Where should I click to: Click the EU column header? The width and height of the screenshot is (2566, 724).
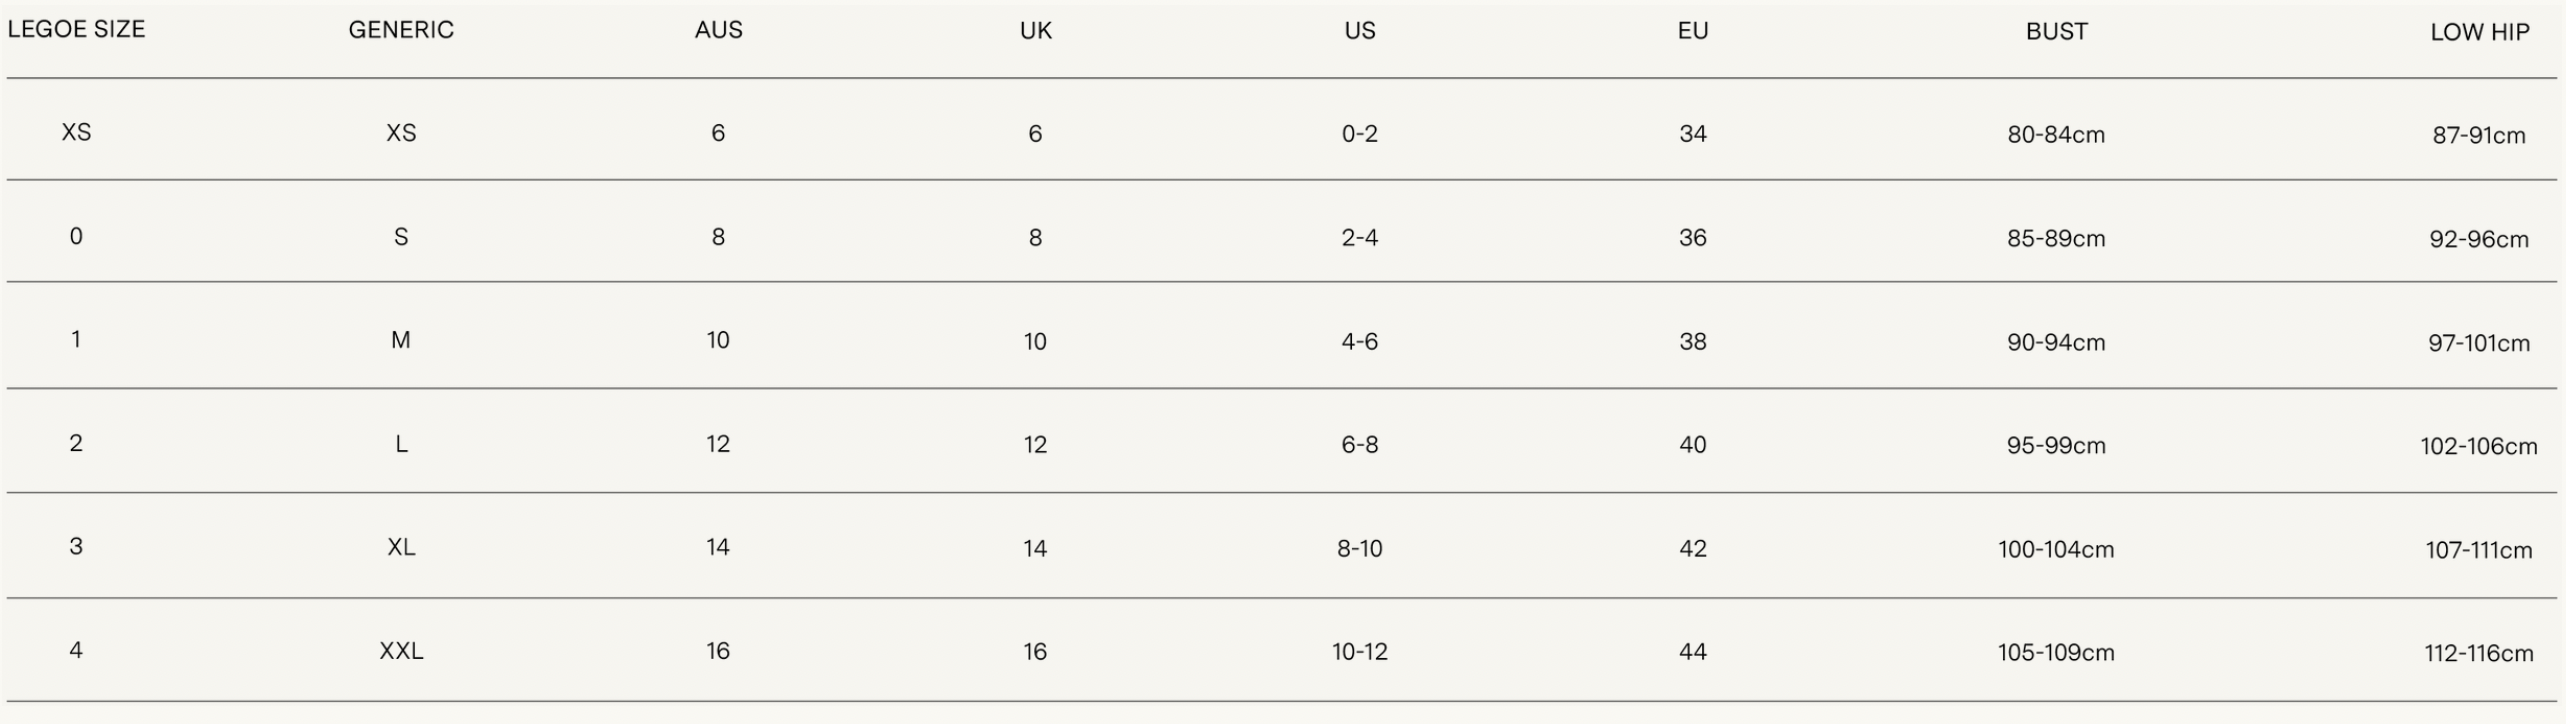[1692, 31]
